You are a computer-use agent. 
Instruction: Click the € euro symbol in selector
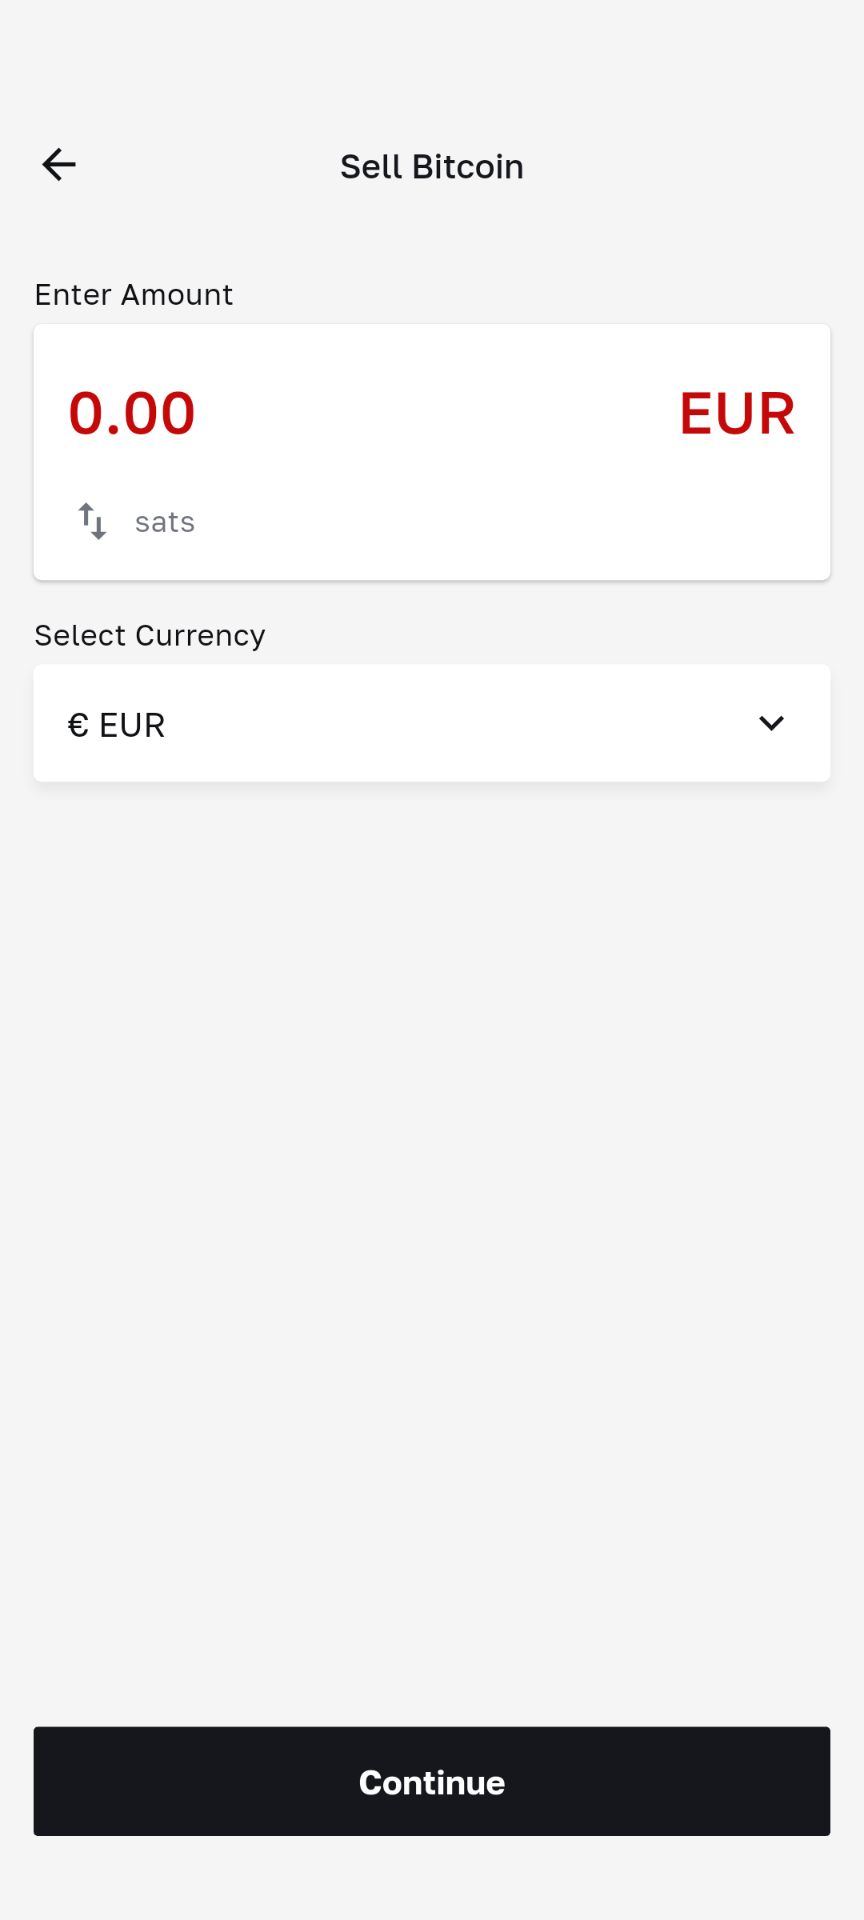(78, 725)
